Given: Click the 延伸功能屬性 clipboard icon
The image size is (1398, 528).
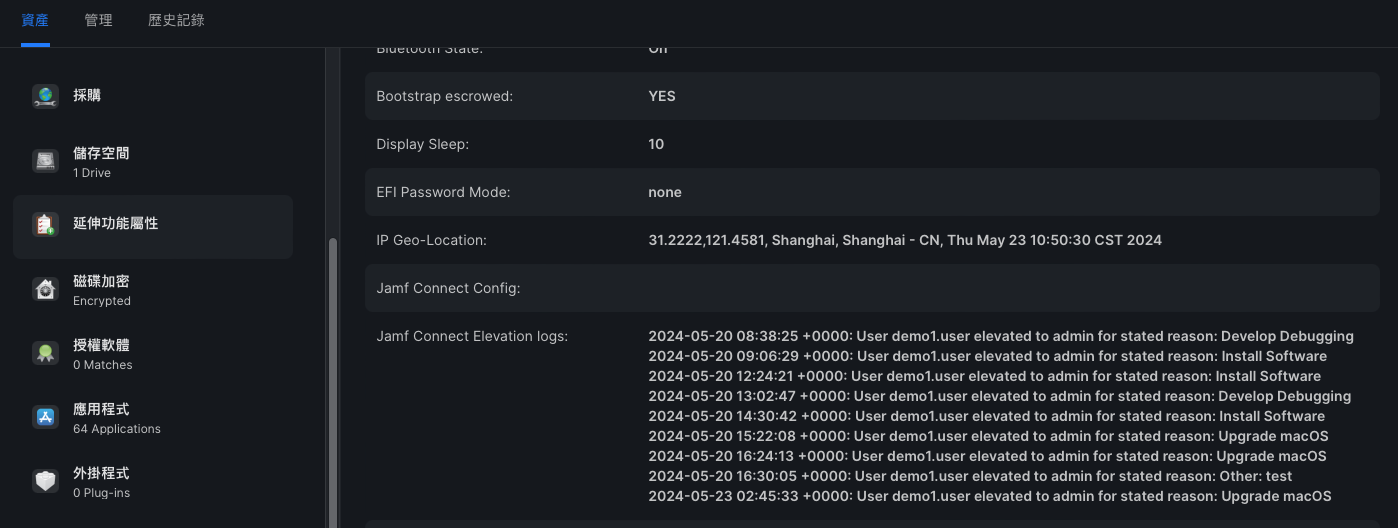Looking at the screenshot, I should [45, 224].
